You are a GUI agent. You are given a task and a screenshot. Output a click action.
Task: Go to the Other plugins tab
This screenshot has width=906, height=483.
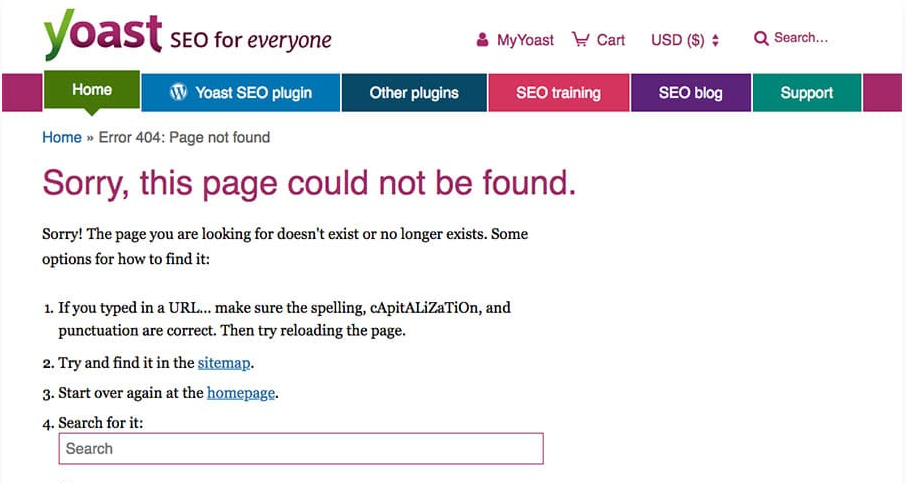414,93
